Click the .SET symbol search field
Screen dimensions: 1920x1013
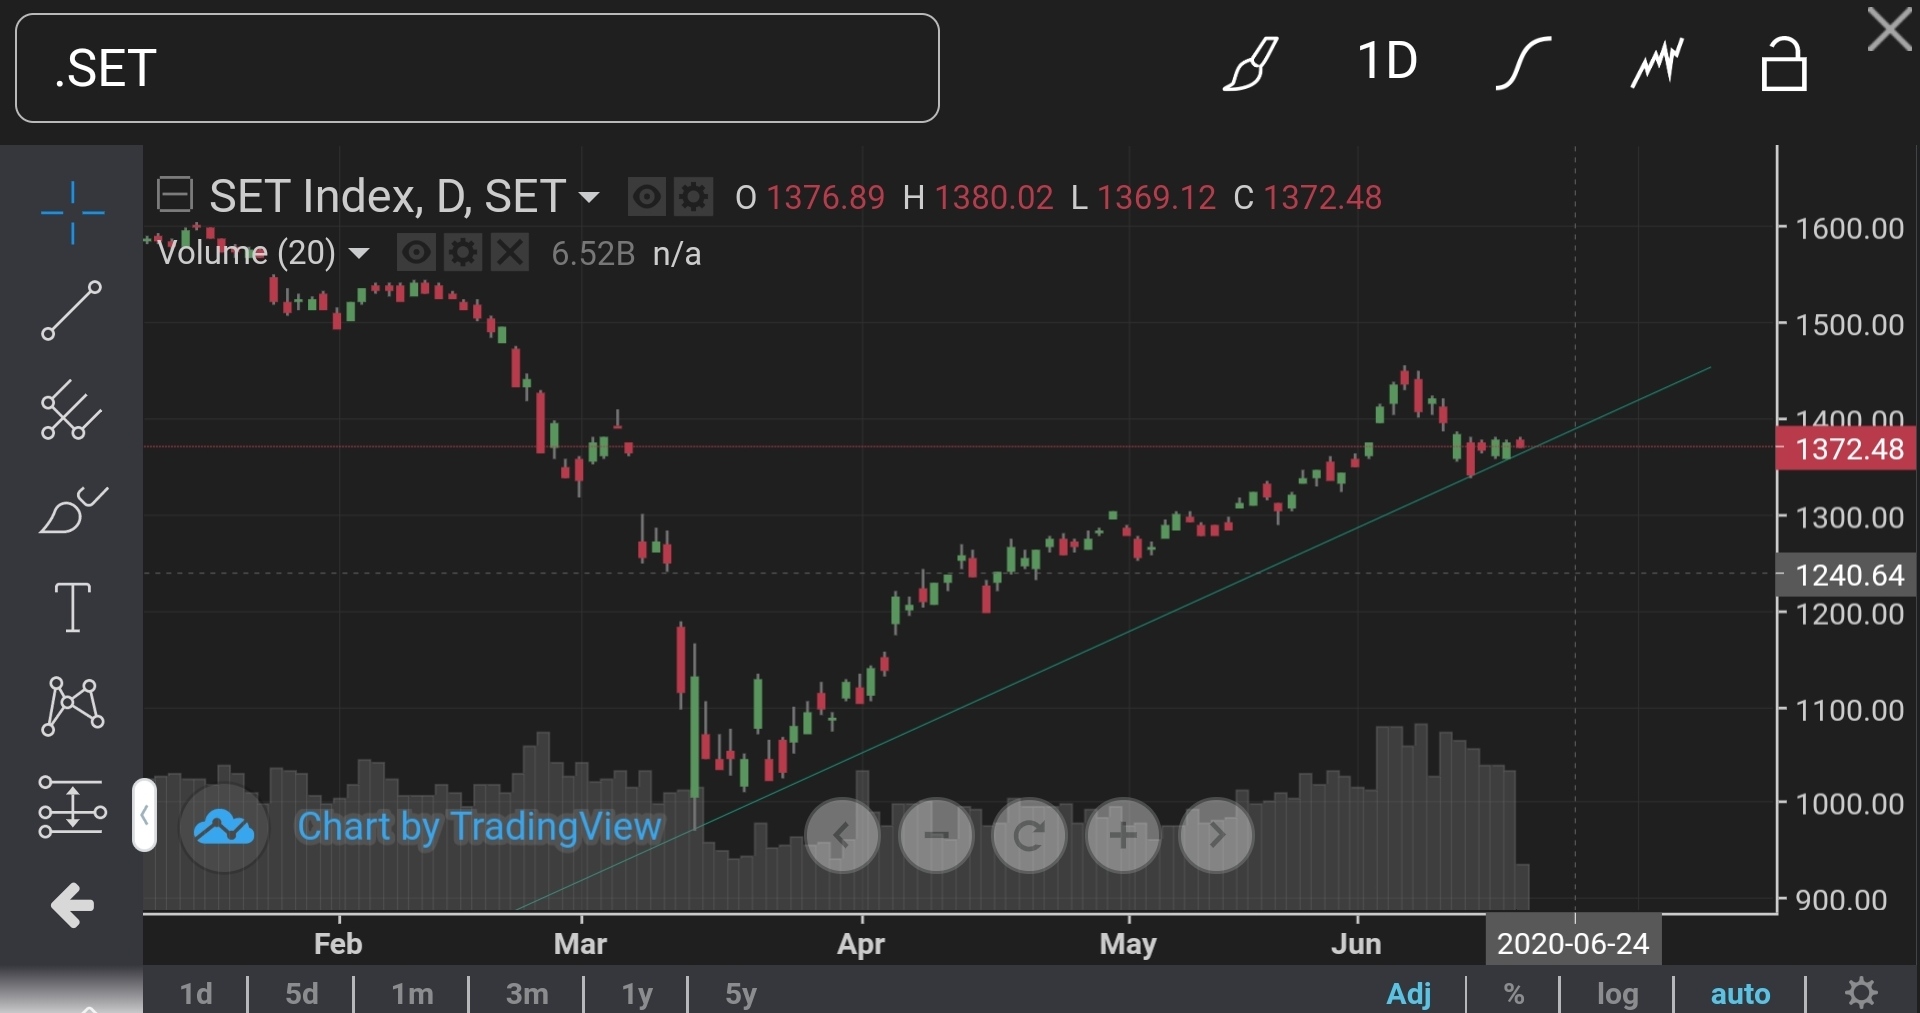(x=477, y=68)
